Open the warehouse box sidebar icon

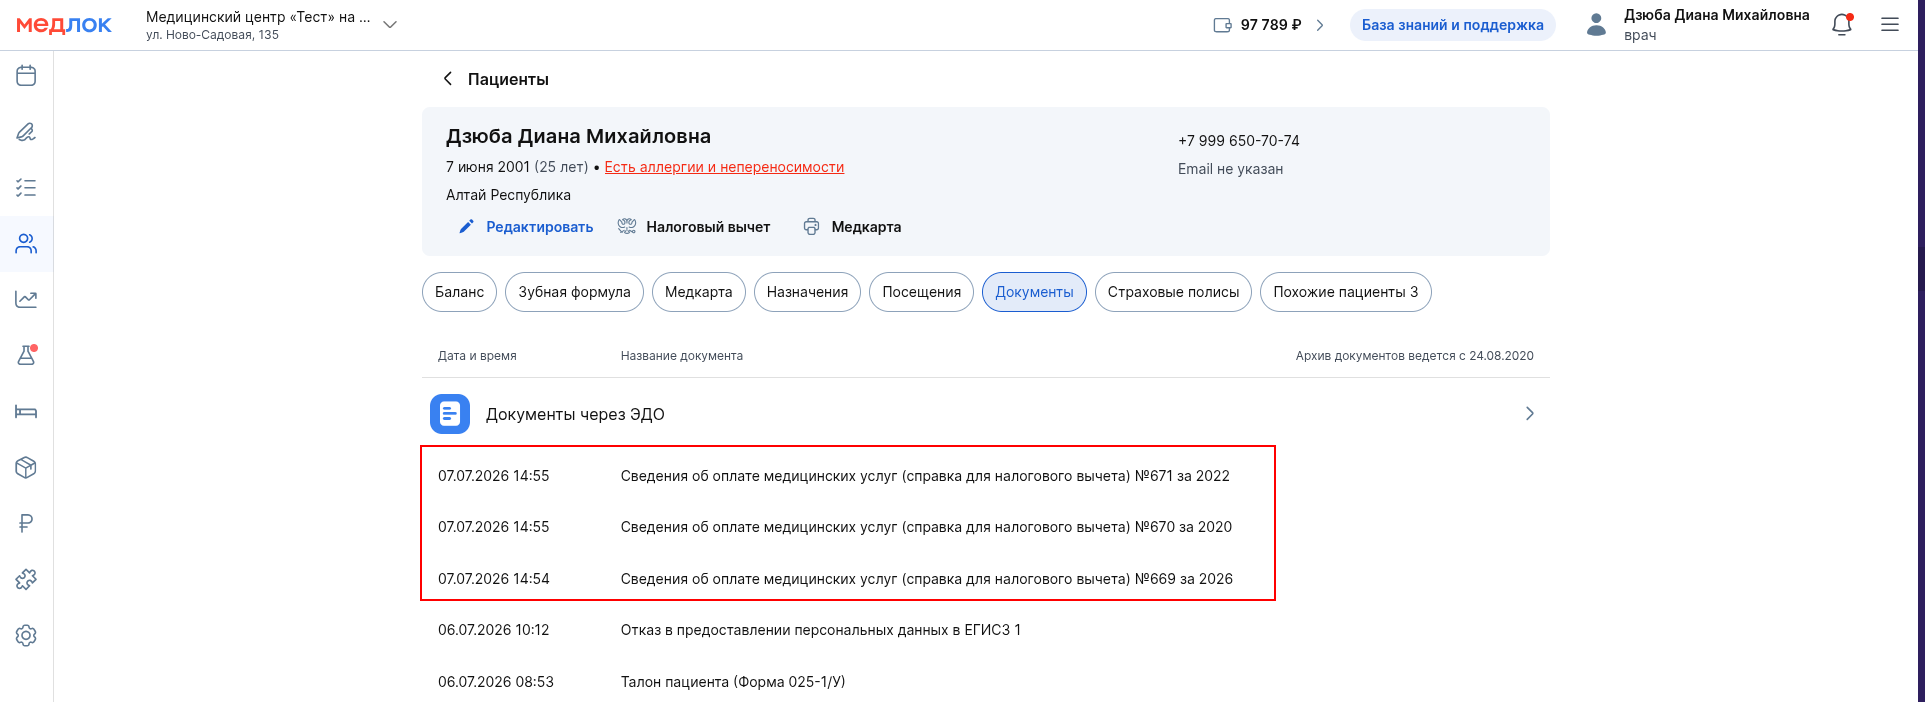(x=26, y=467)
